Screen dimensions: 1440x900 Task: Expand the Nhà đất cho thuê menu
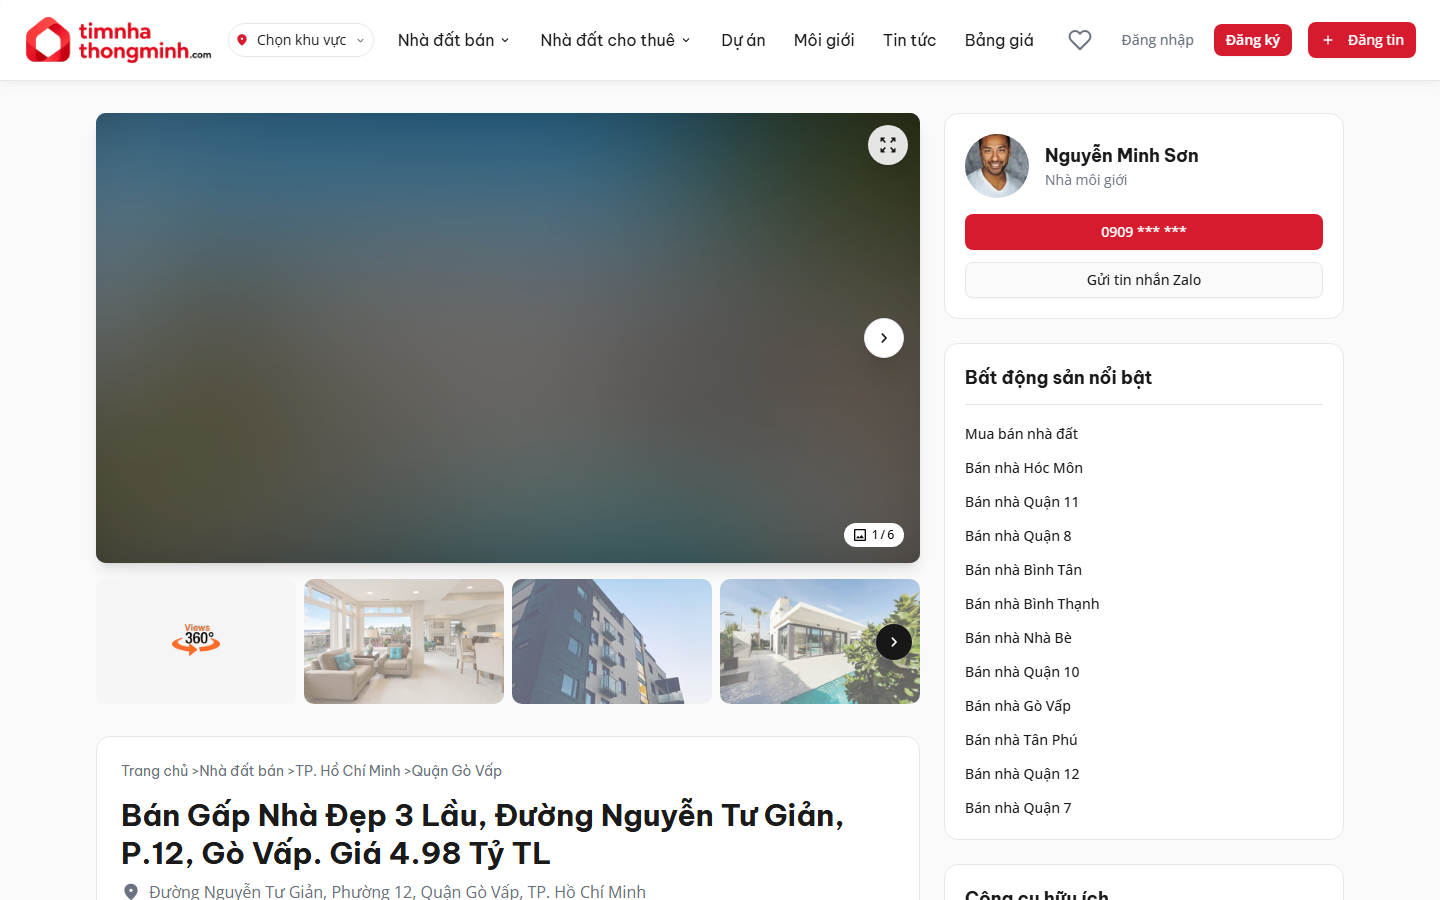616,40
